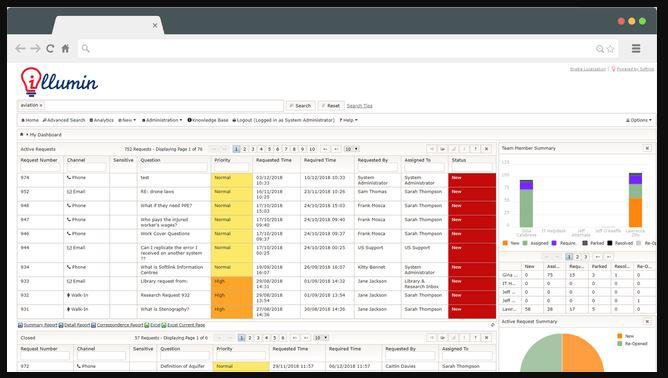The width and height of the screenshot is (668, 378).
Task: Close the Active Requests panel with the X icon
Action: pos(487,149)
